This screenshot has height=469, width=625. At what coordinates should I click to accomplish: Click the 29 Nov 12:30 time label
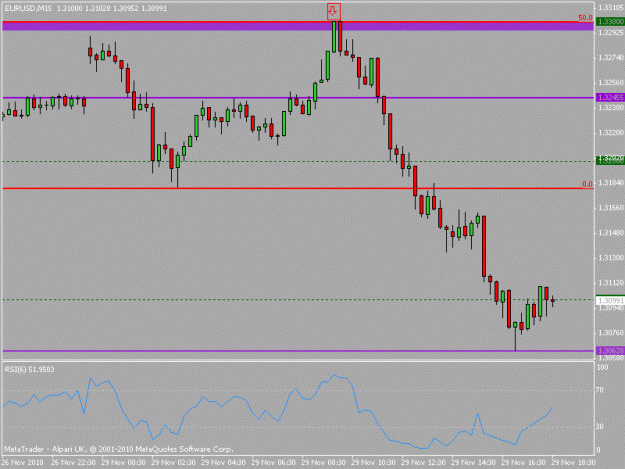424,463
